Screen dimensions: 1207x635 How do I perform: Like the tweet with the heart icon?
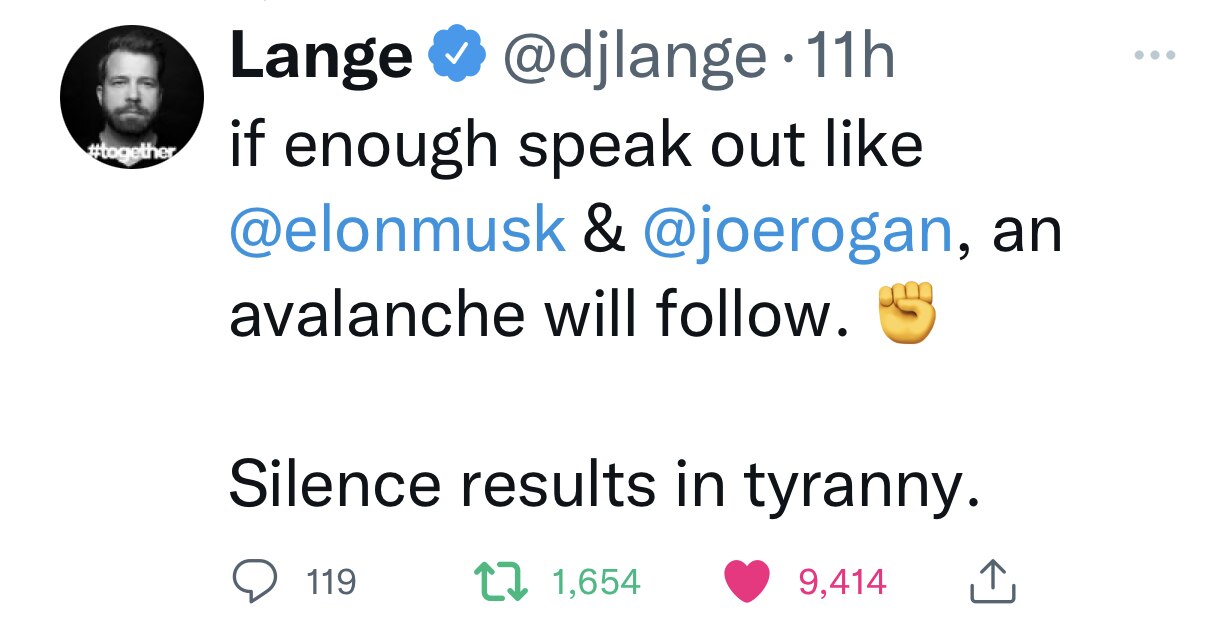click(x=746, y=580)
